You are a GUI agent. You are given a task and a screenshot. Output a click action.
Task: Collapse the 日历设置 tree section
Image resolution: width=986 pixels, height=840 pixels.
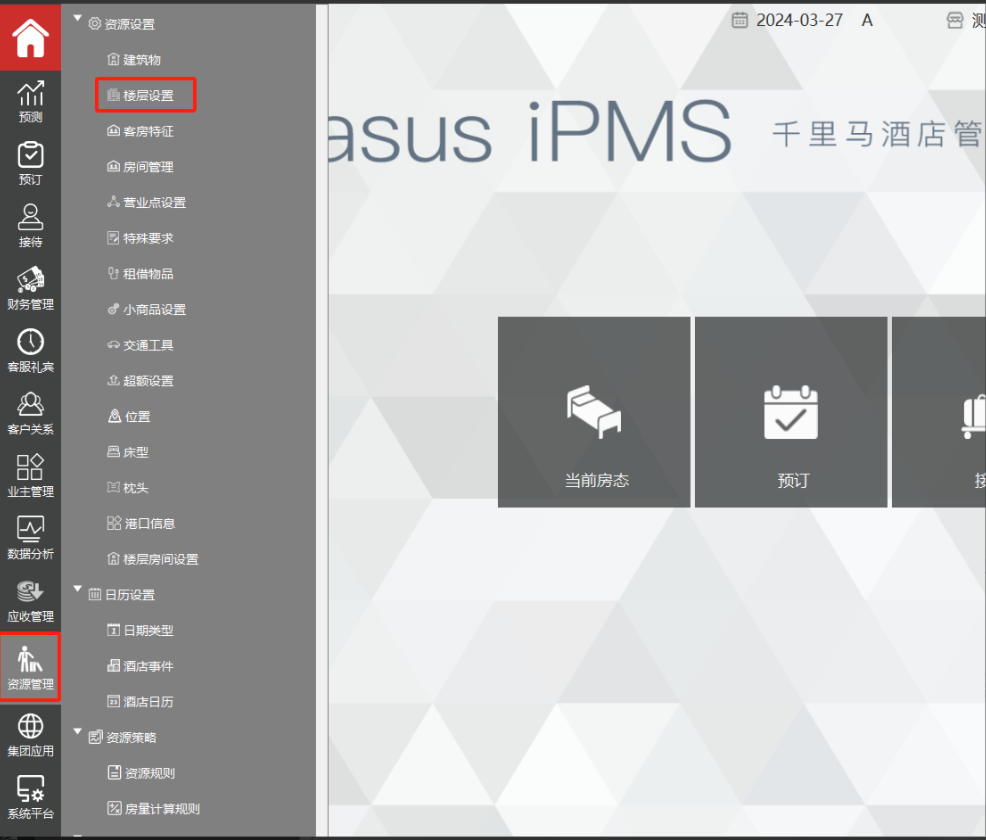78,589
